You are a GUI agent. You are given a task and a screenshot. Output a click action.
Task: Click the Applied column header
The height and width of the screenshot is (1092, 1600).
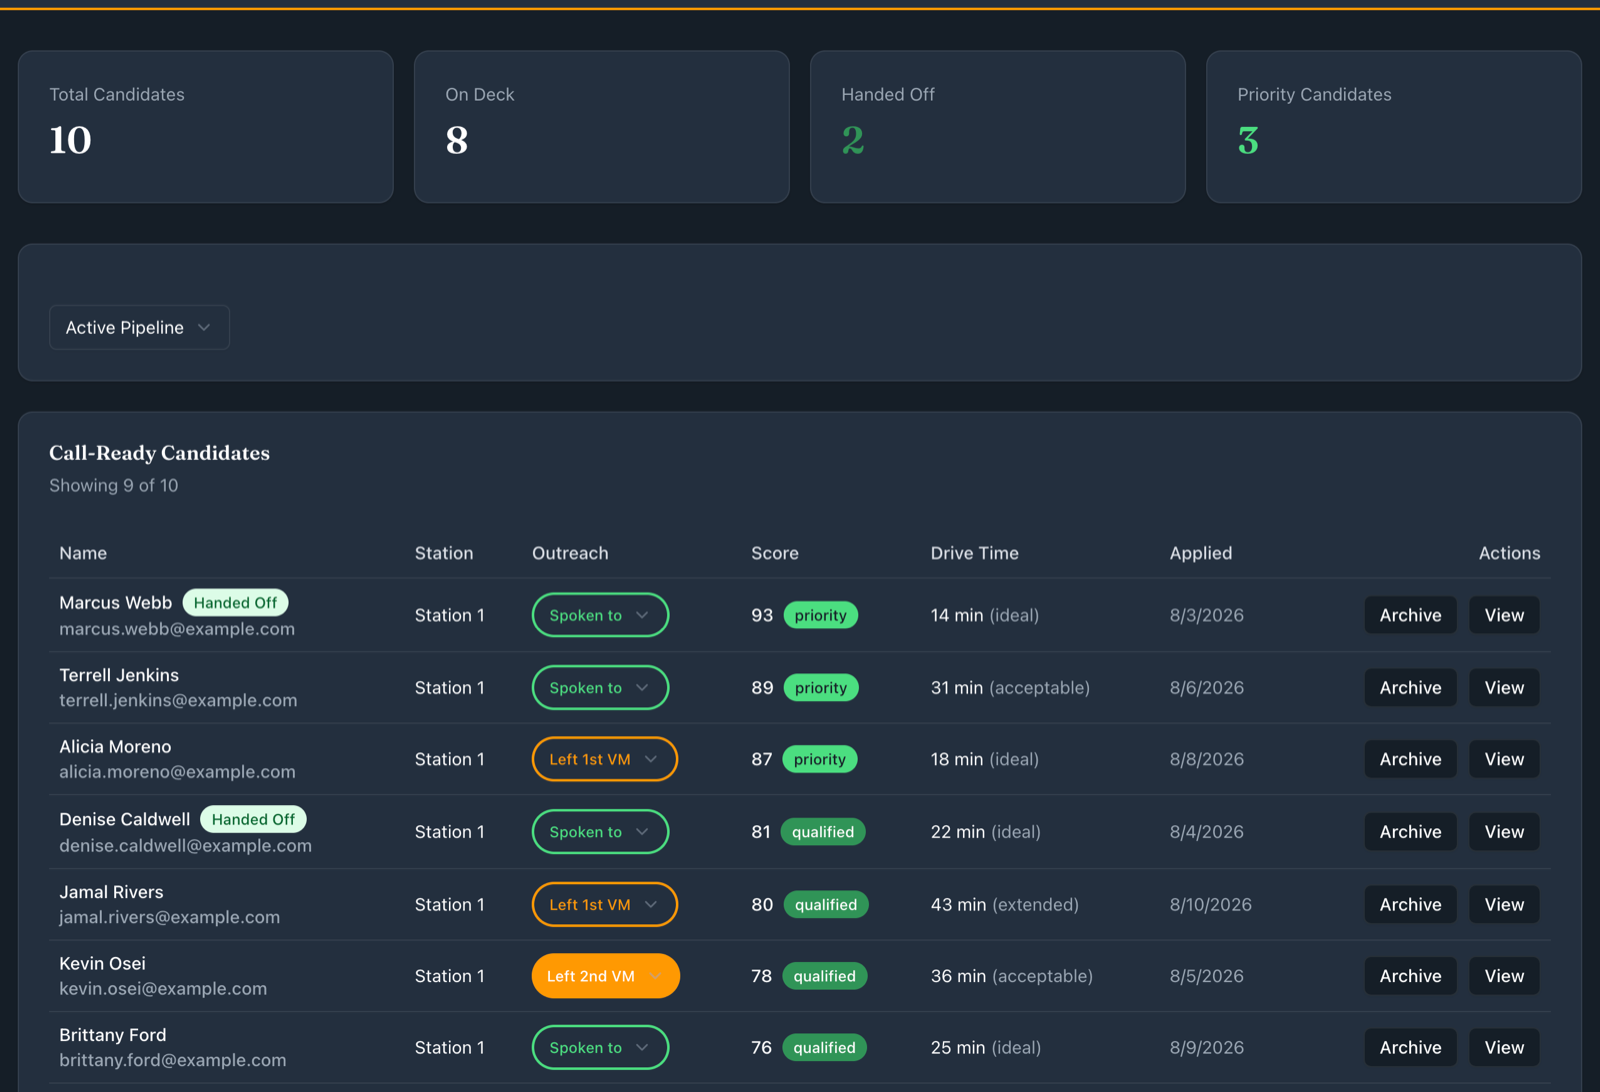1201,553
